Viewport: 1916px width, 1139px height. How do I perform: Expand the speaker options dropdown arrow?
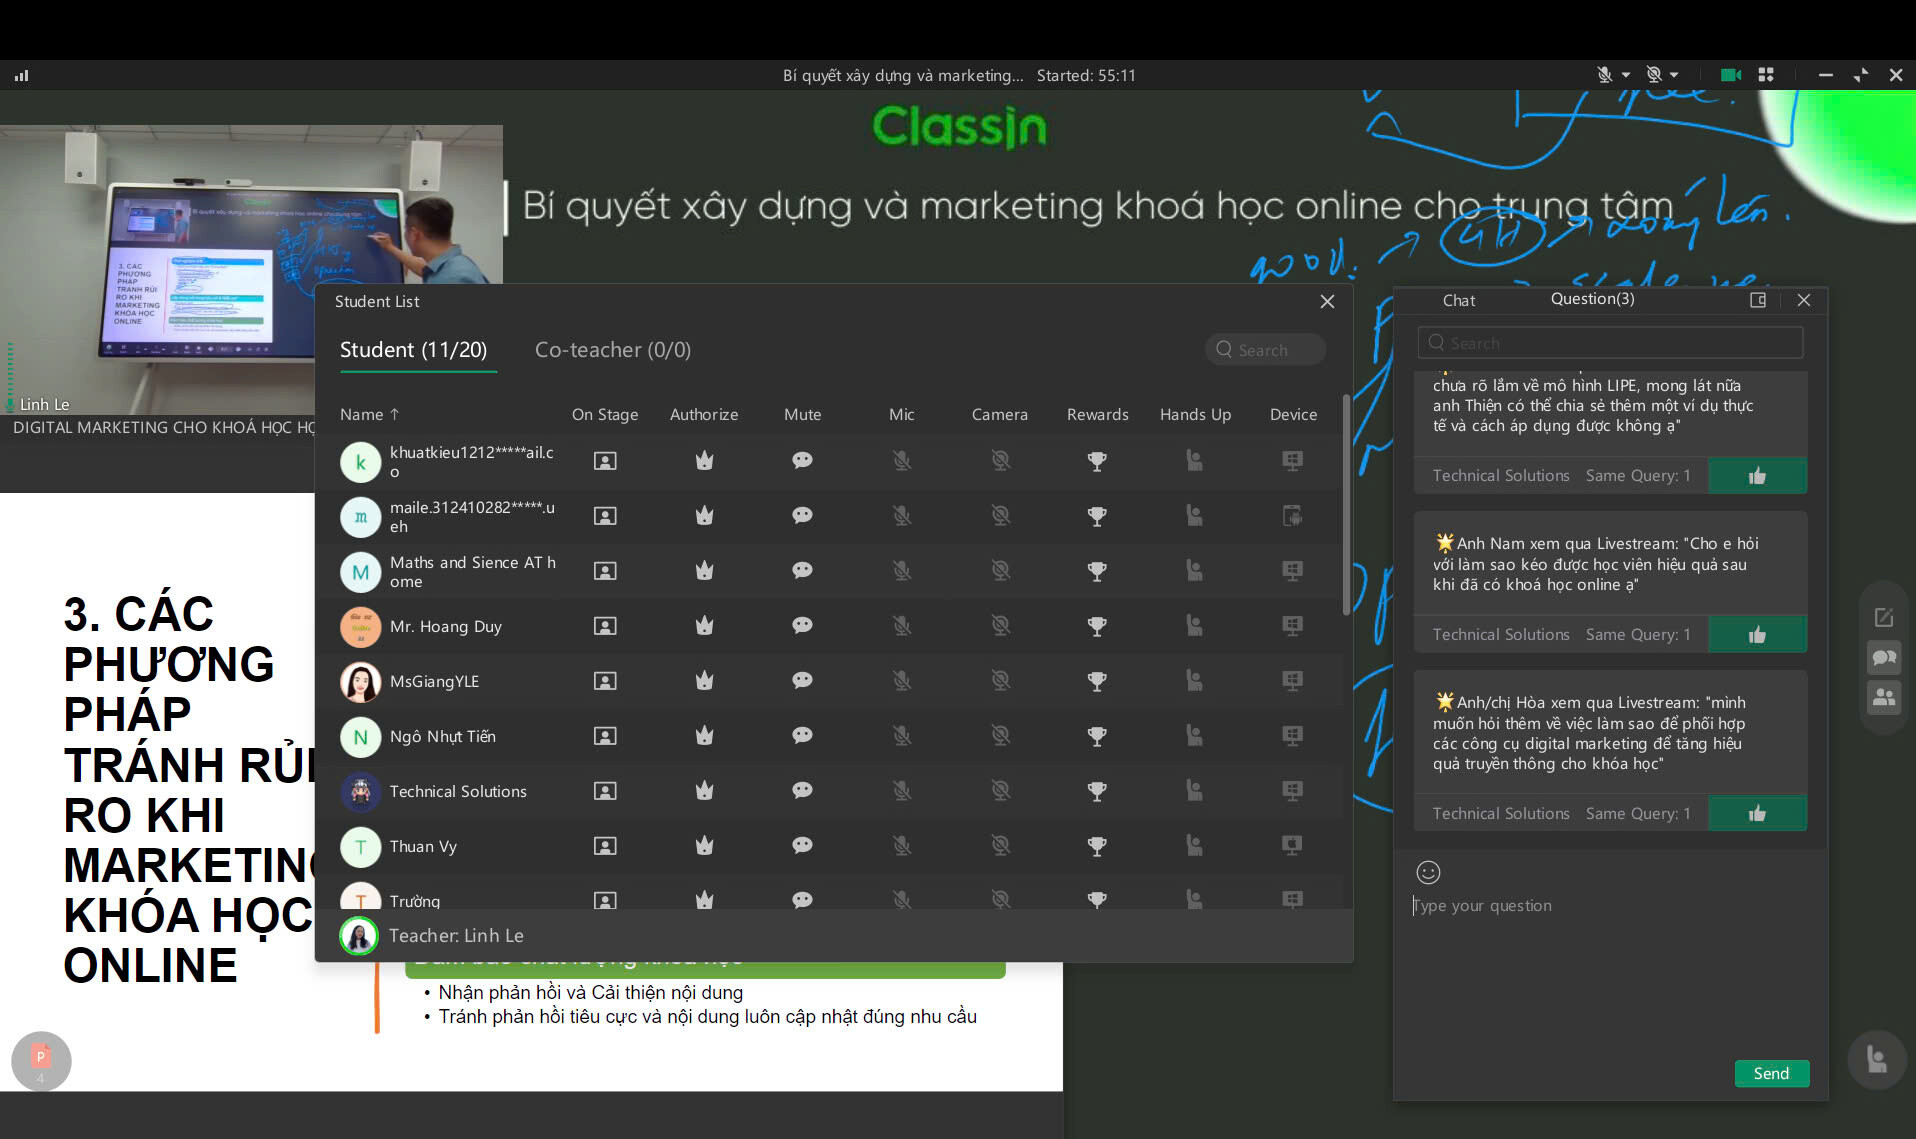[1675, 75]
